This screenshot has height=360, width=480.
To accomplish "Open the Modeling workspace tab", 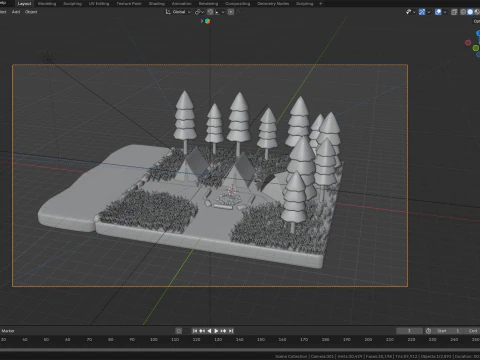I will (47, 4).
